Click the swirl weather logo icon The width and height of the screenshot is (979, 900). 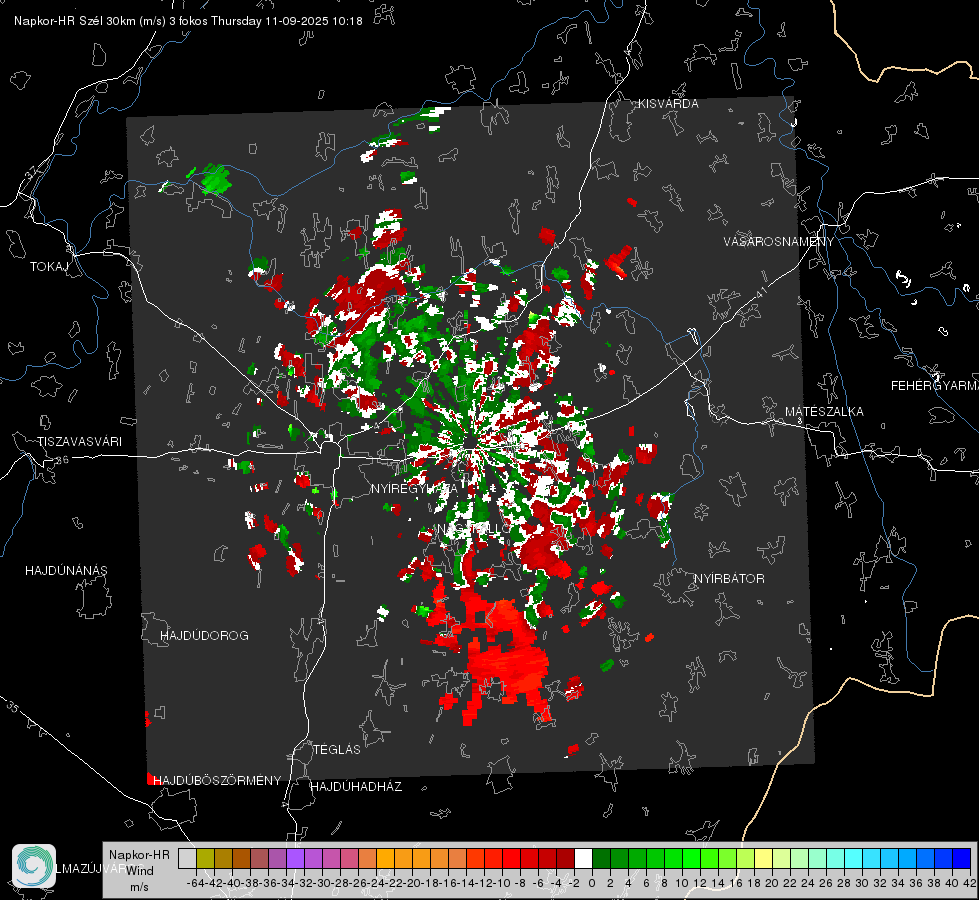coord(34,866)
